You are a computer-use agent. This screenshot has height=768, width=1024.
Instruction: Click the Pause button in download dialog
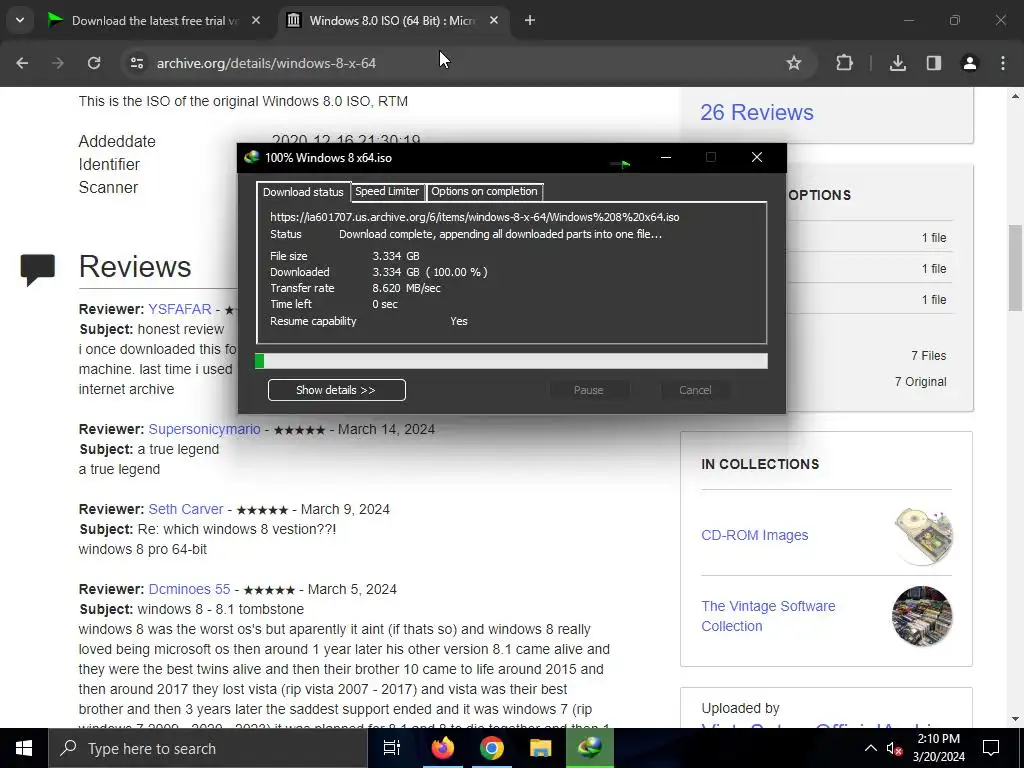tap(588, 390)
